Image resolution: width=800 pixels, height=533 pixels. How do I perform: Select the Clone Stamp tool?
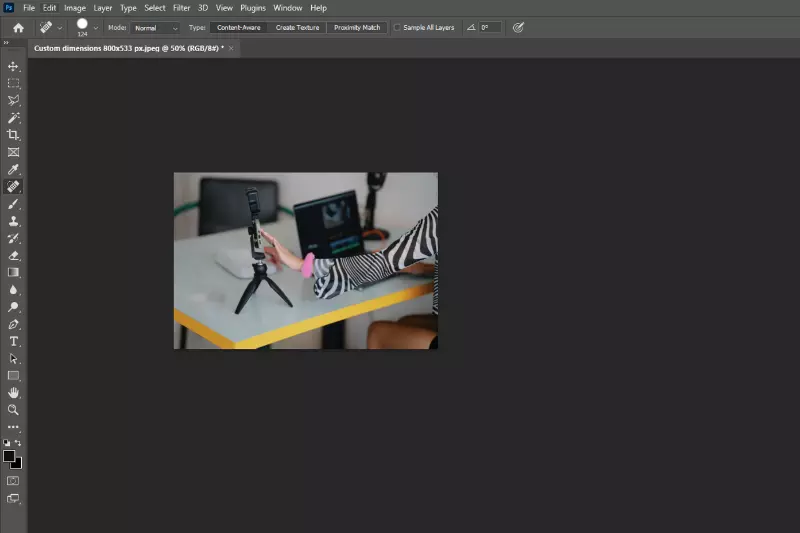[x=13, y=221]
